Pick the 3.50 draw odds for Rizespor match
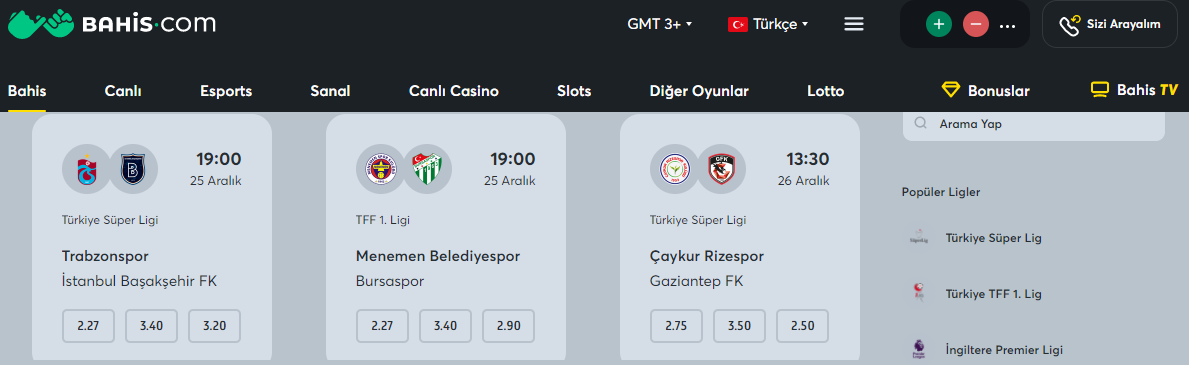1189x365 pixels. point(739,326)
